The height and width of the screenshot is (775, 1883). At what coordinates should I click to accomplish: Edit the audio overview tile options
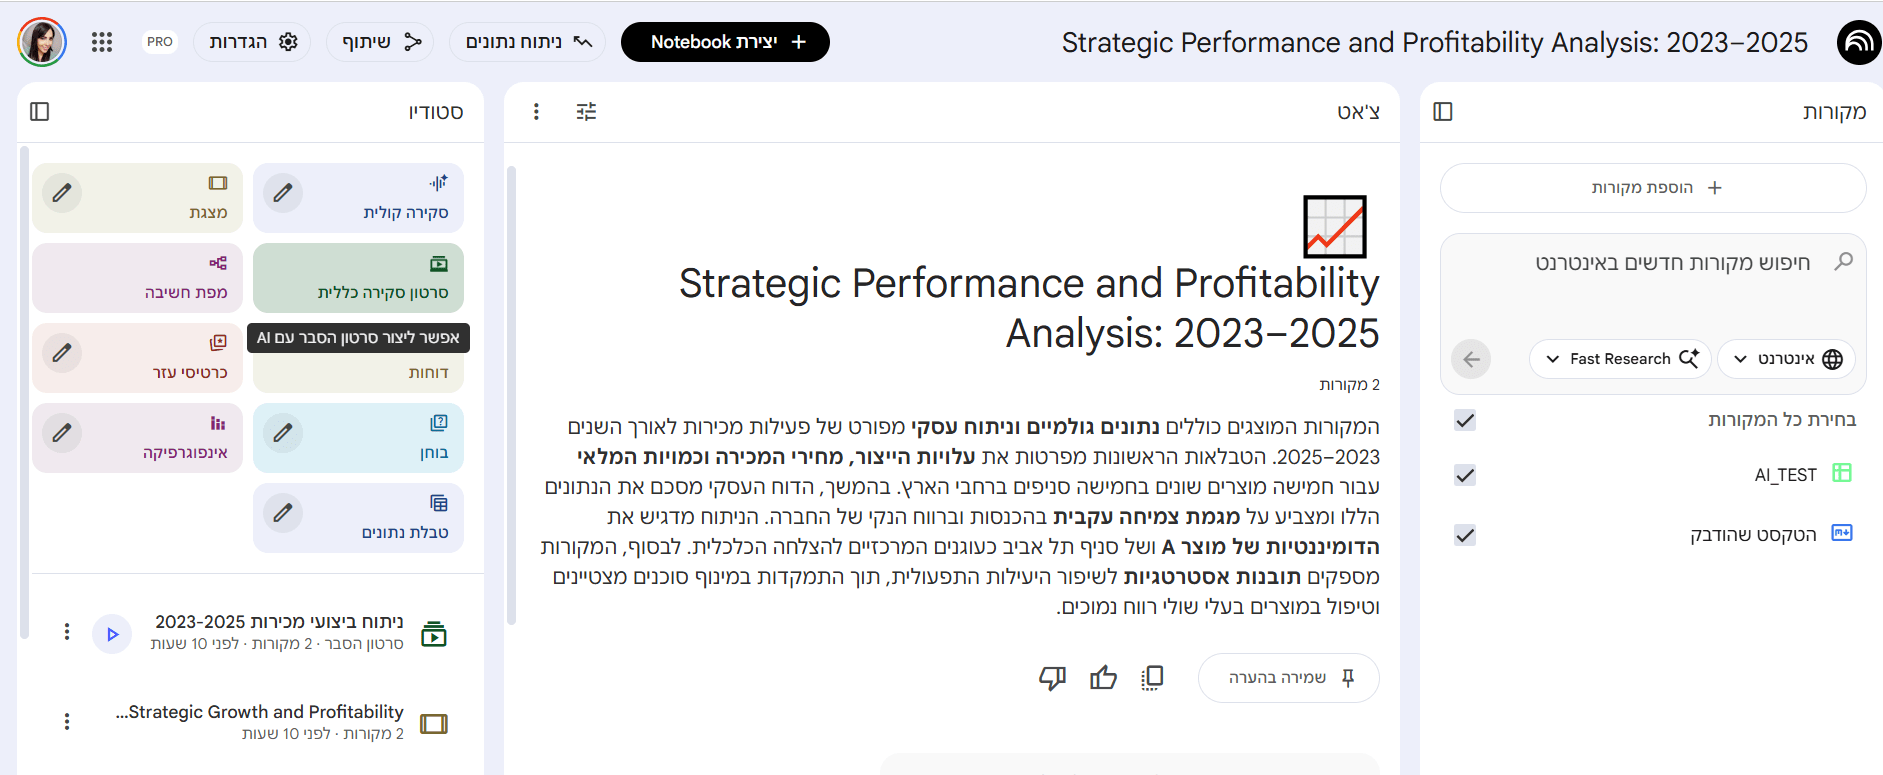pos(283,192)
